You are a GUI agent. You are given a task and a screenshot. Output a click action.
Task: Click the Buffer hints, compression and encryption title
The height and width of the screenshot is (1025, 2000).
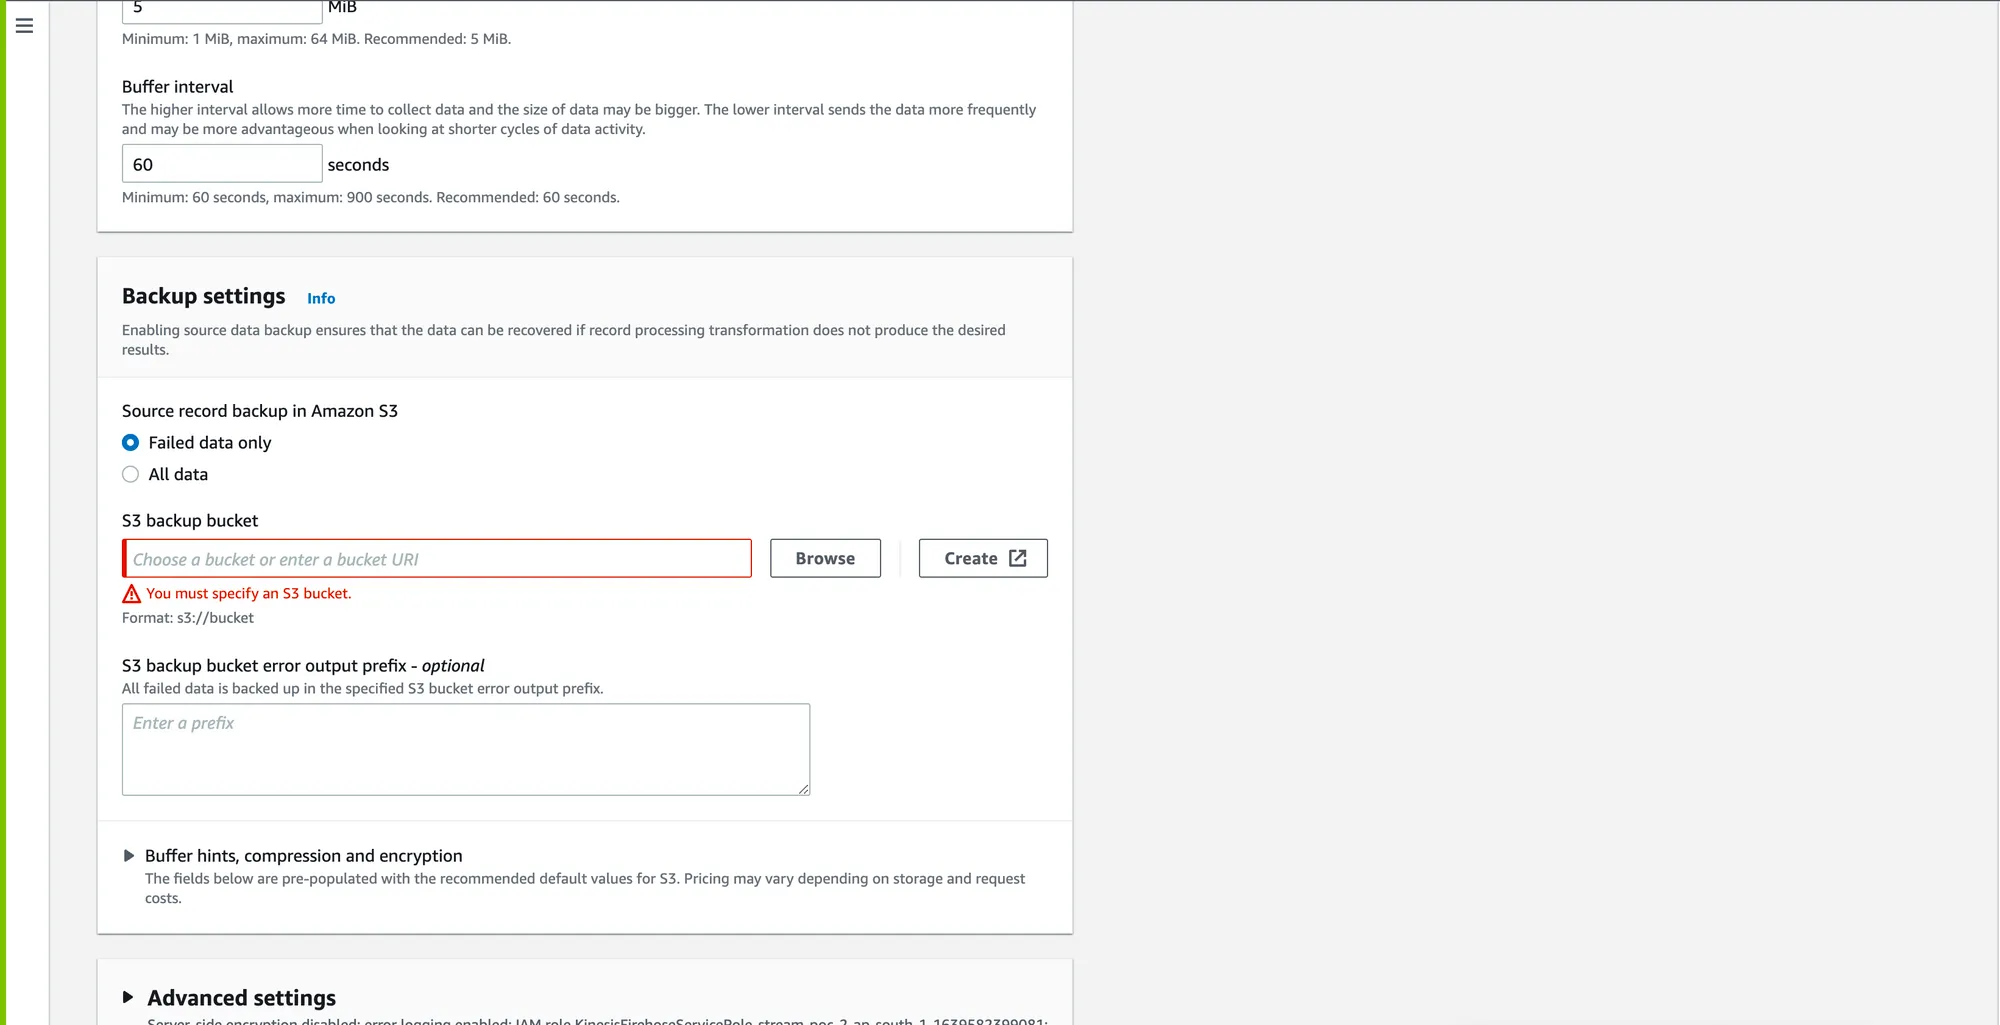[303, 856]
